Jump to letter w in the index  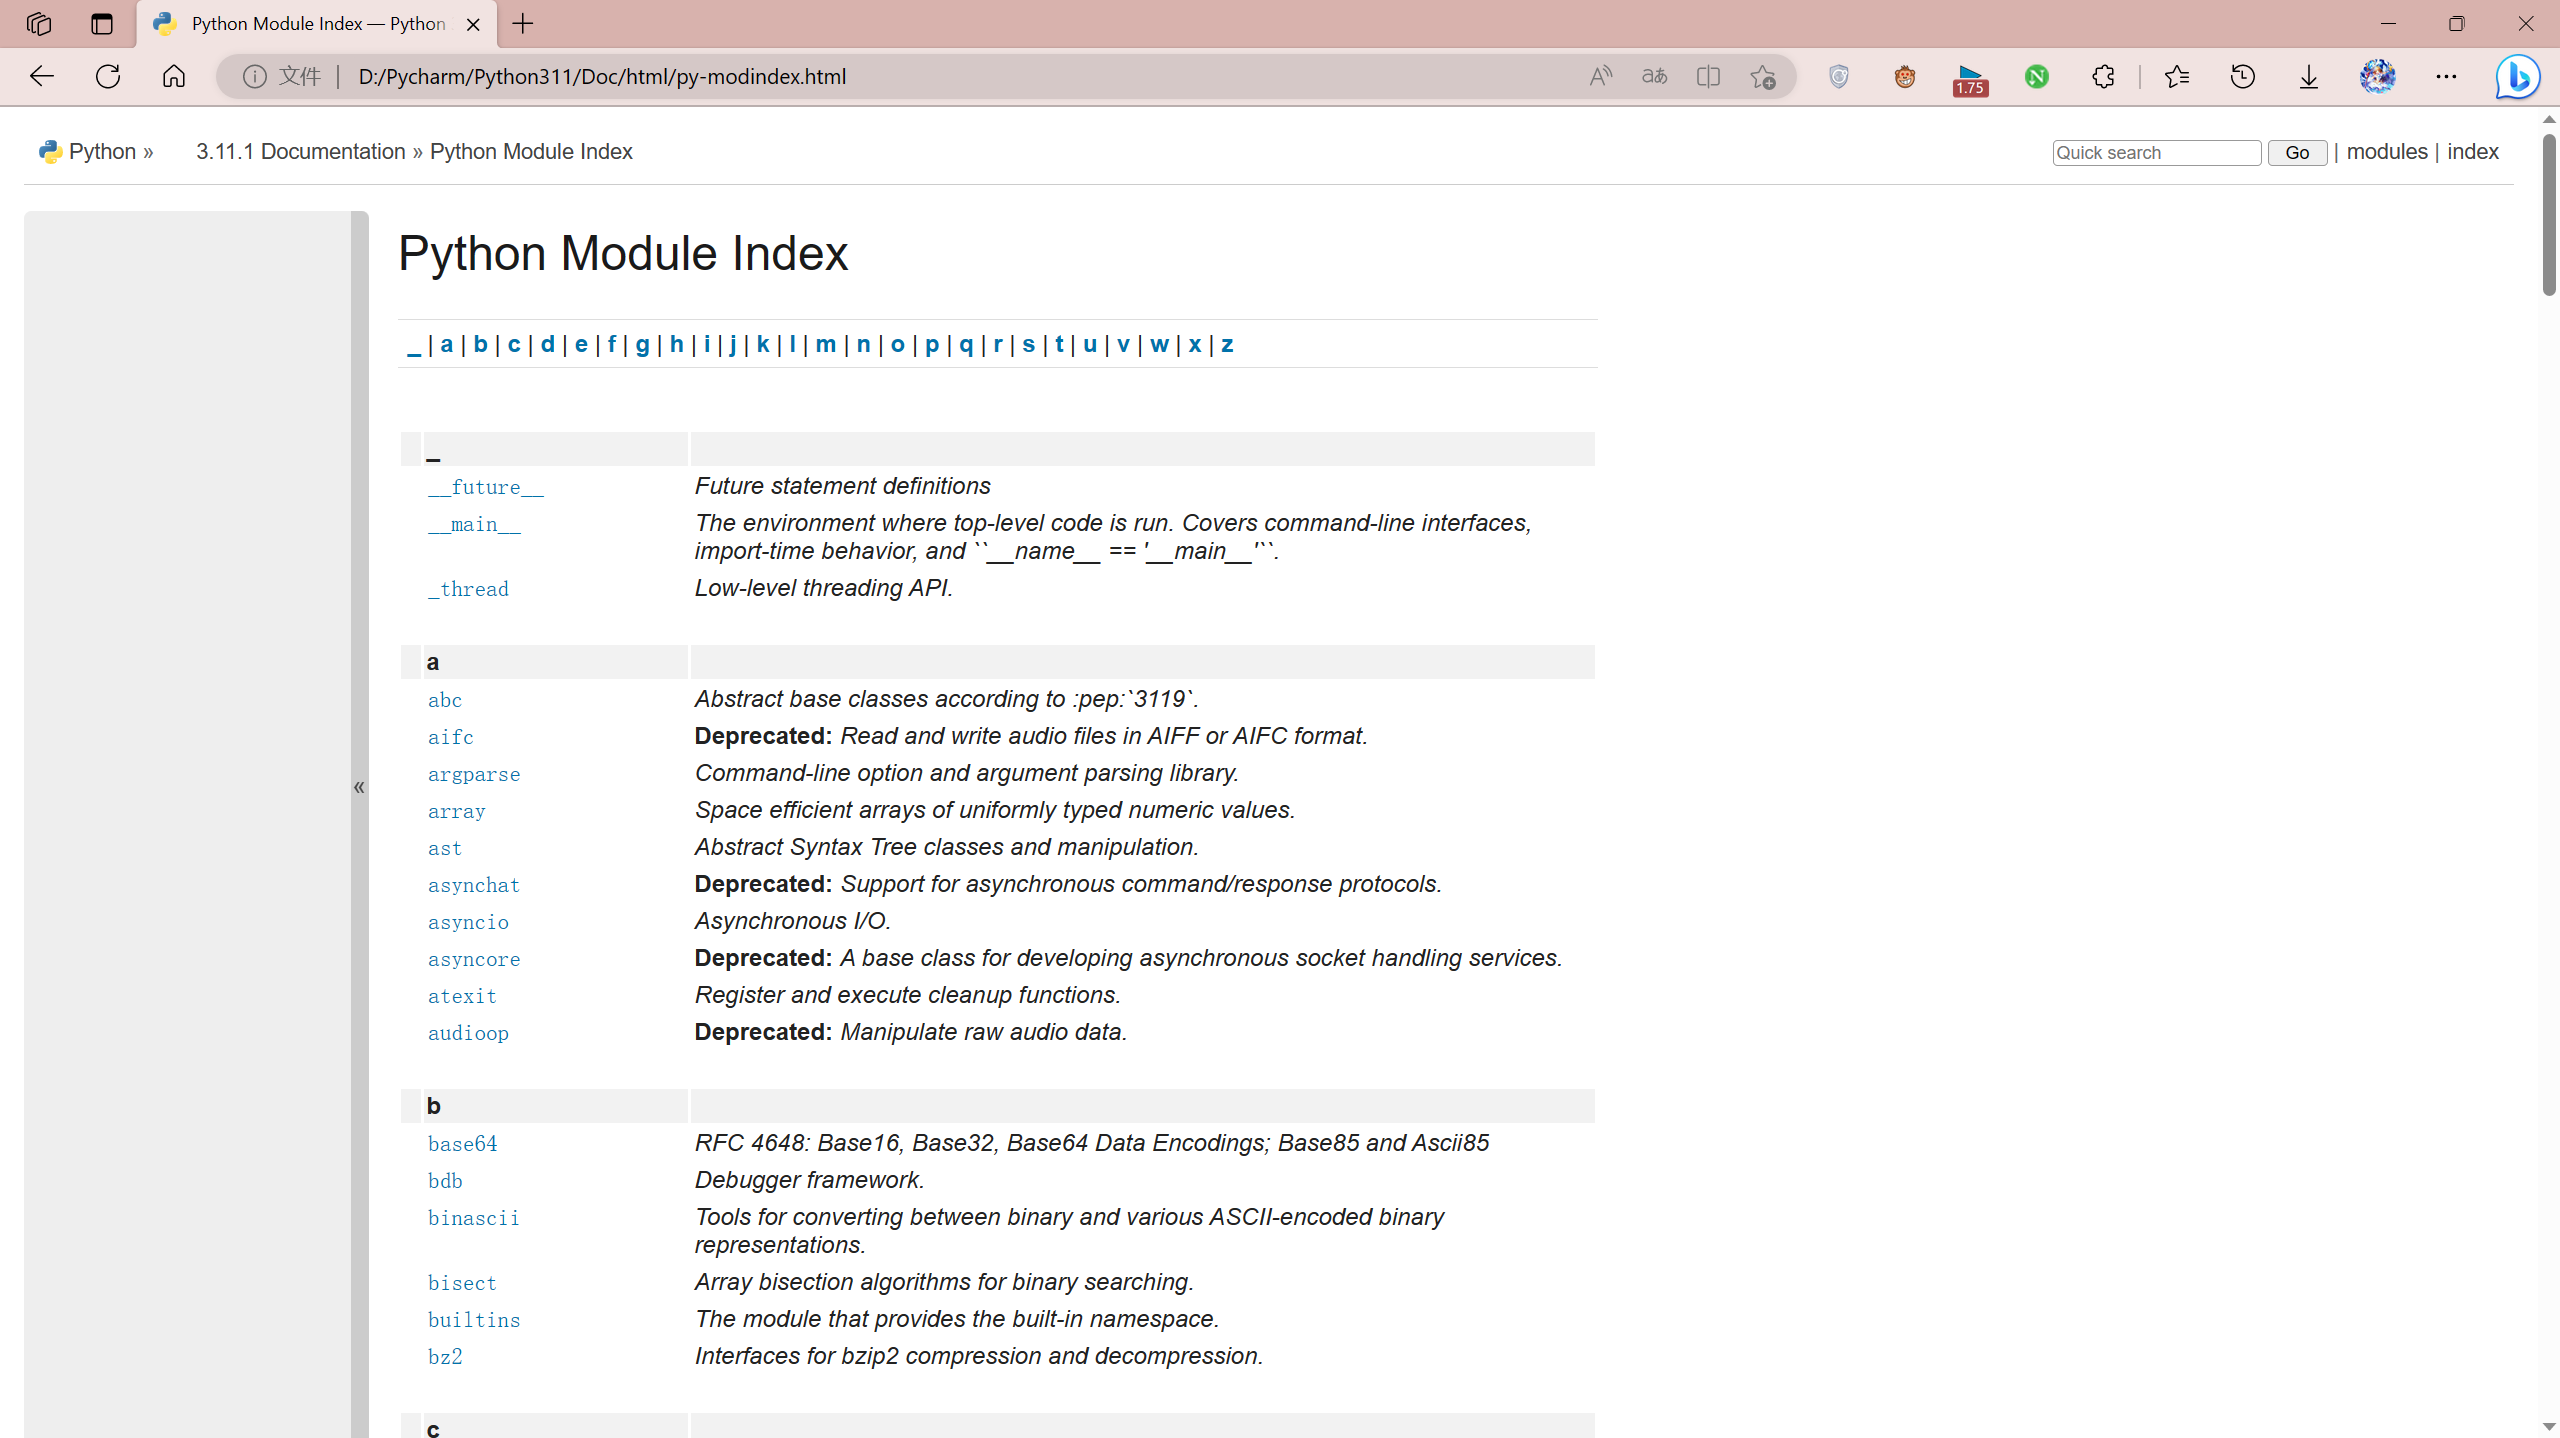pos(1159,344)
